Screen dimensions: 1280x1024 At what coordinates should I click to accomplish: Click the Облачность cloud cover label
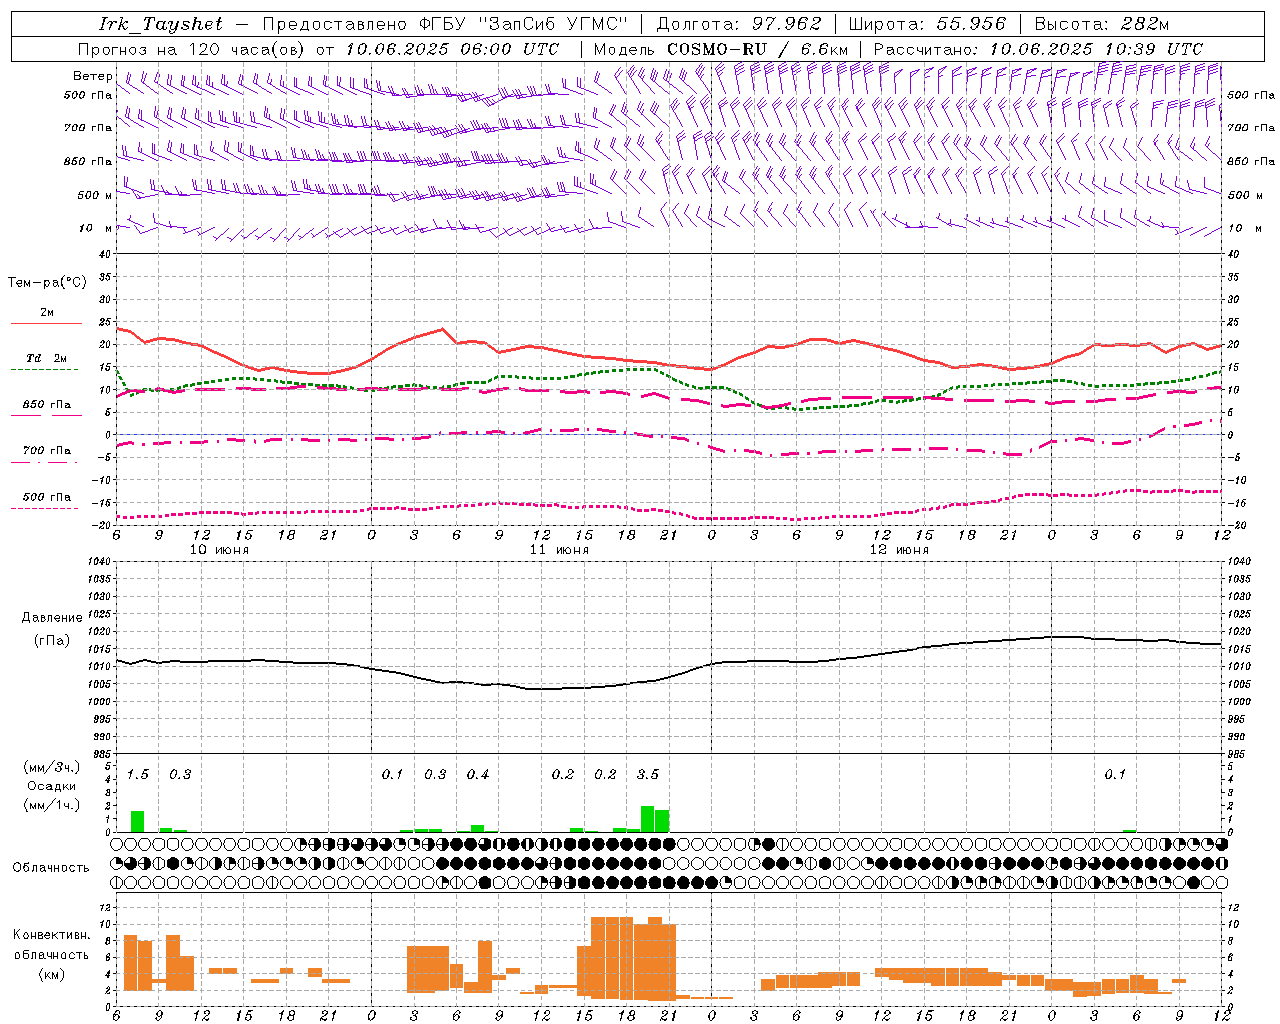[x=51, y=867]
